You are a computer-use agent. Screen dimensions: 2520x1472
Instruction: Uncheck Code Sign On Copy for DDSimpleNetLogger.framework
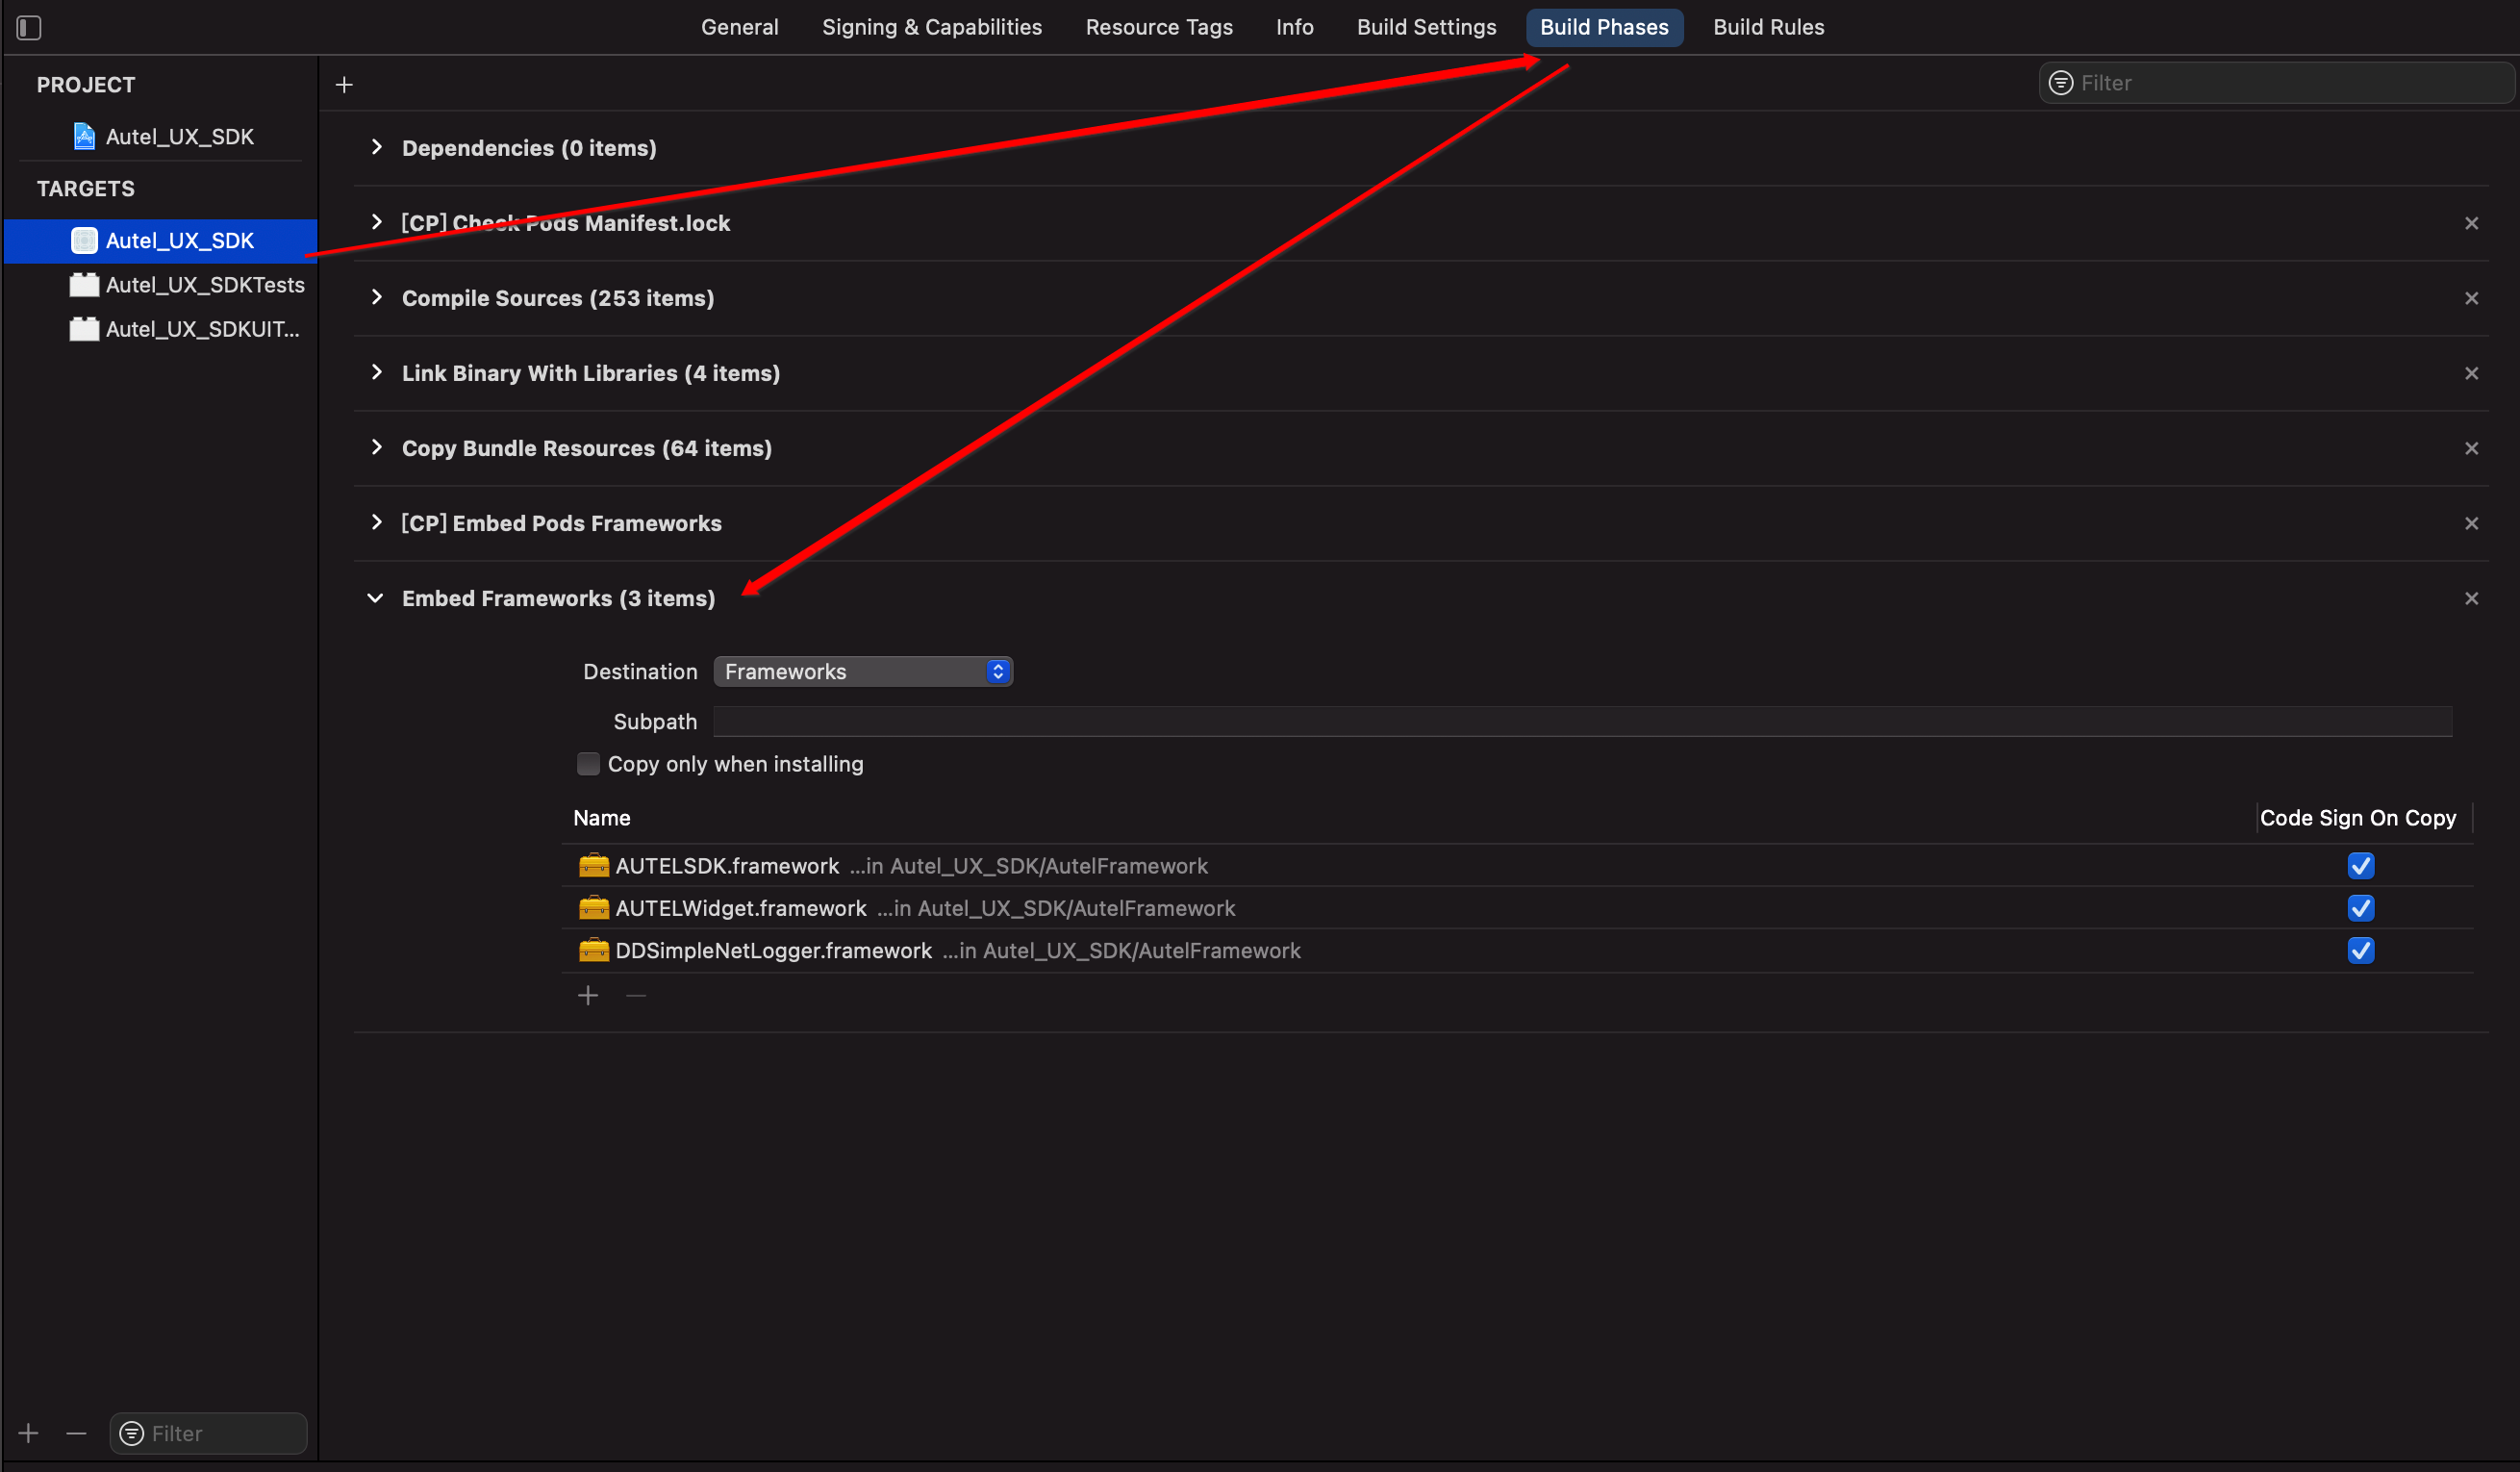coord(2360,950)
